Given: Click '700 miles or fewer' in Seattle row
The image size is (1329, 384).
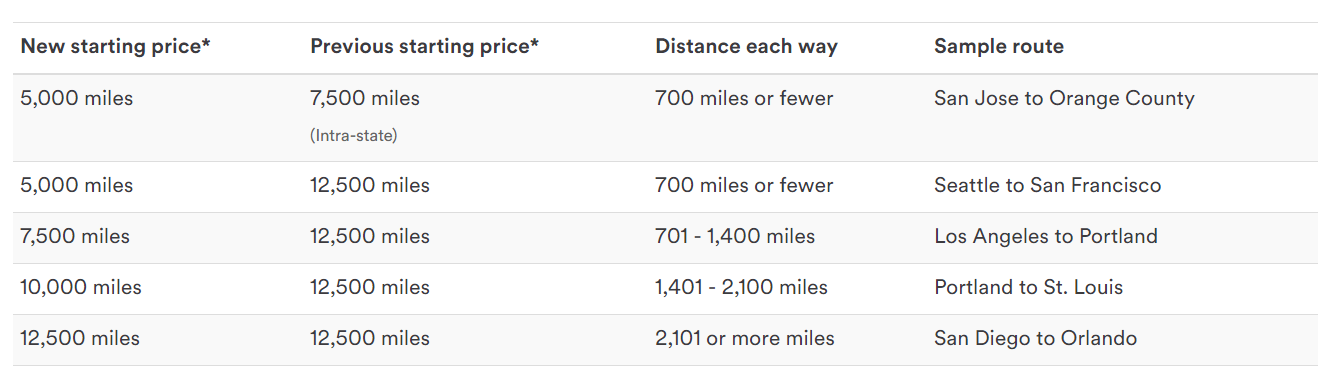Looking at the screenshot, I should point(744,186).
